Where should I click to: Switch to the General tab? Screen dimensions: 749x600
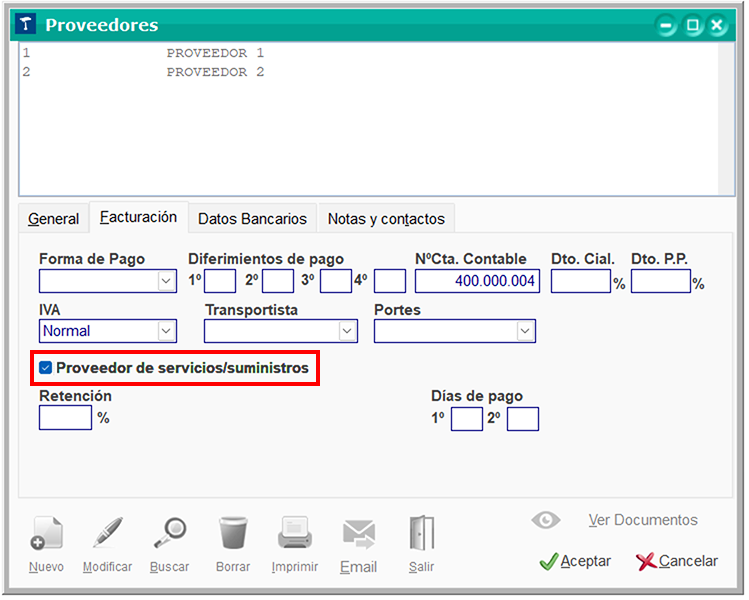click(54, 218)
